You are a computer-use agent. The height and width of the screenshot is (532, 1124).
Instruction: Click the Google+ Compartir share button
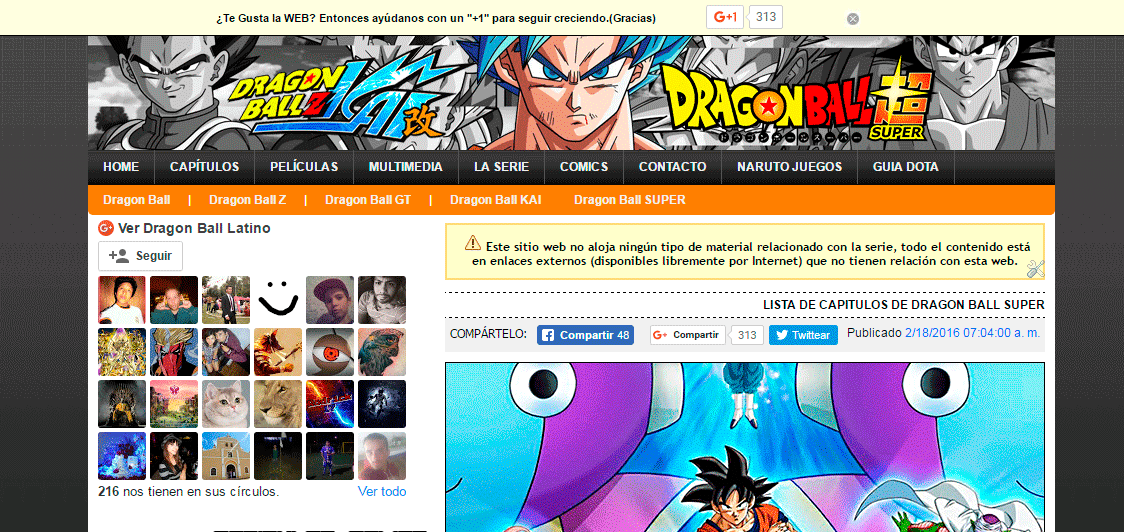(x=687, y=335)
